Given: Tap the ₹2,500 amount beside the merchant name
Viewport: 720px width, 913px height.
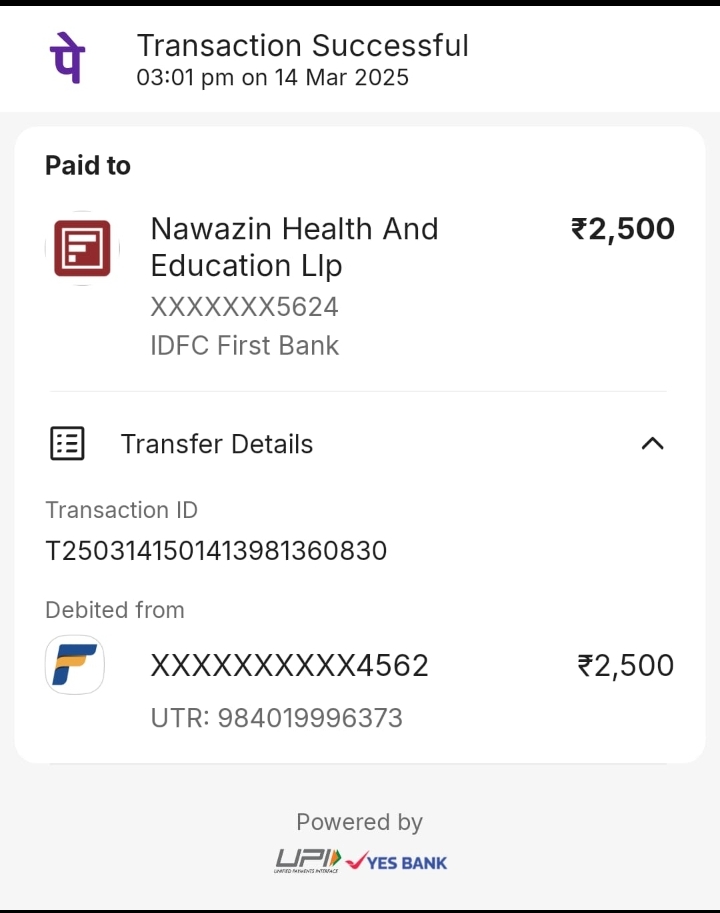Looking at the screenshot, I should [622, 229].
